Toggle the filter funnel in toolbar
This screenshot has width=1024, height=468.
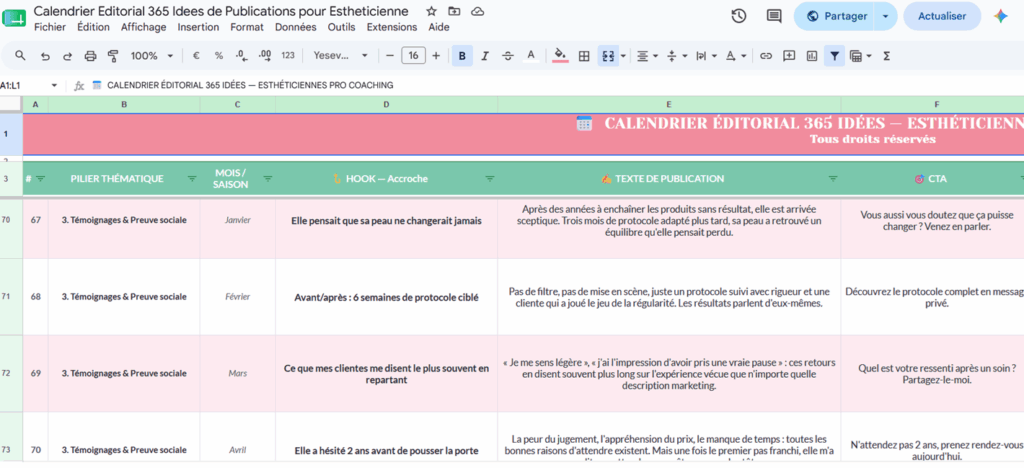[x=835, y=56]
